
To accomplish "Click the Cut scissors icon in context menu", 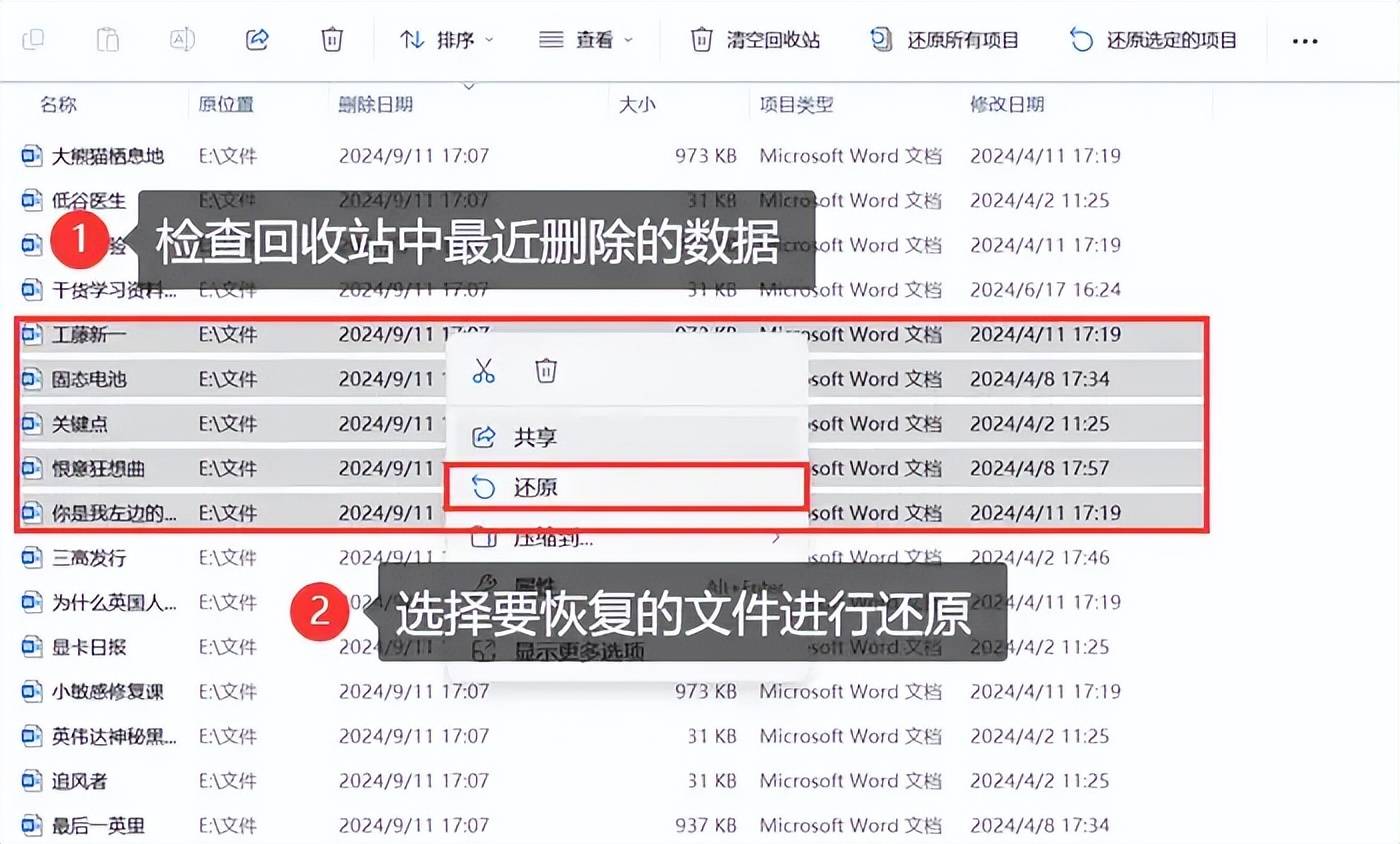I will click(485, 370).
